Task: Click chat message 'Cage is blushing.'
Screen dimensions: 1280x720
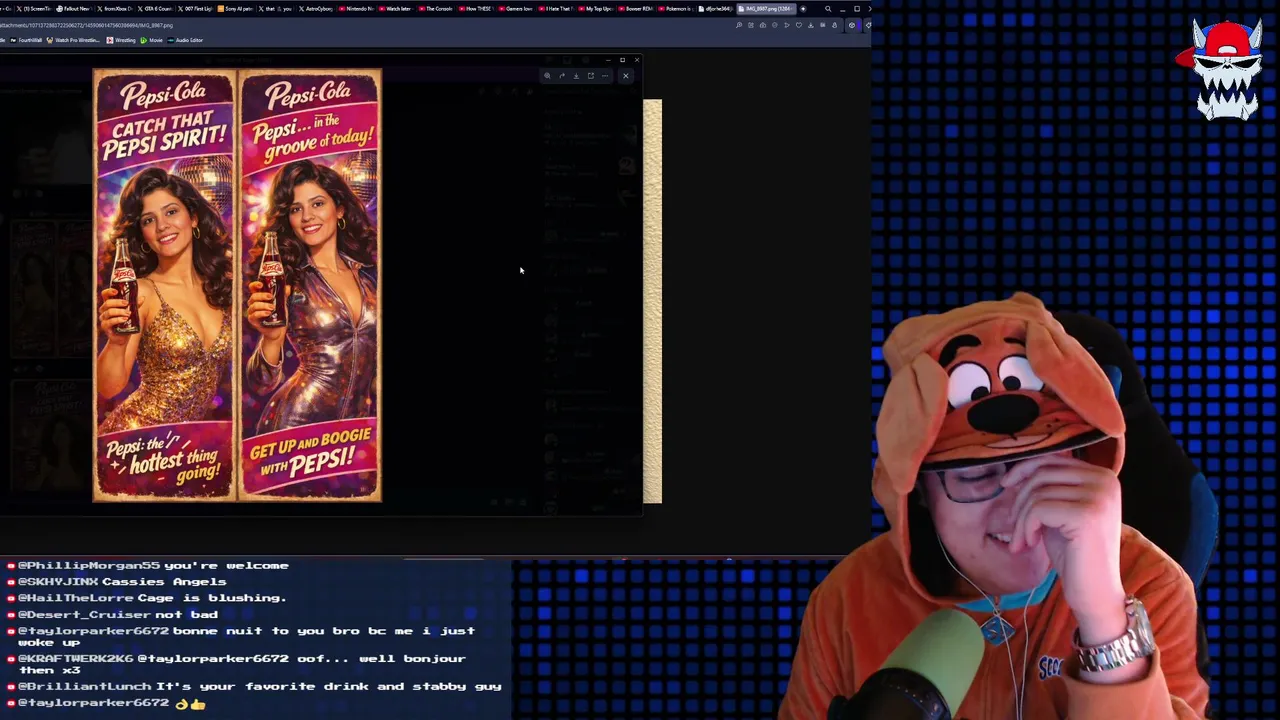Action: [x=147, y=597]
